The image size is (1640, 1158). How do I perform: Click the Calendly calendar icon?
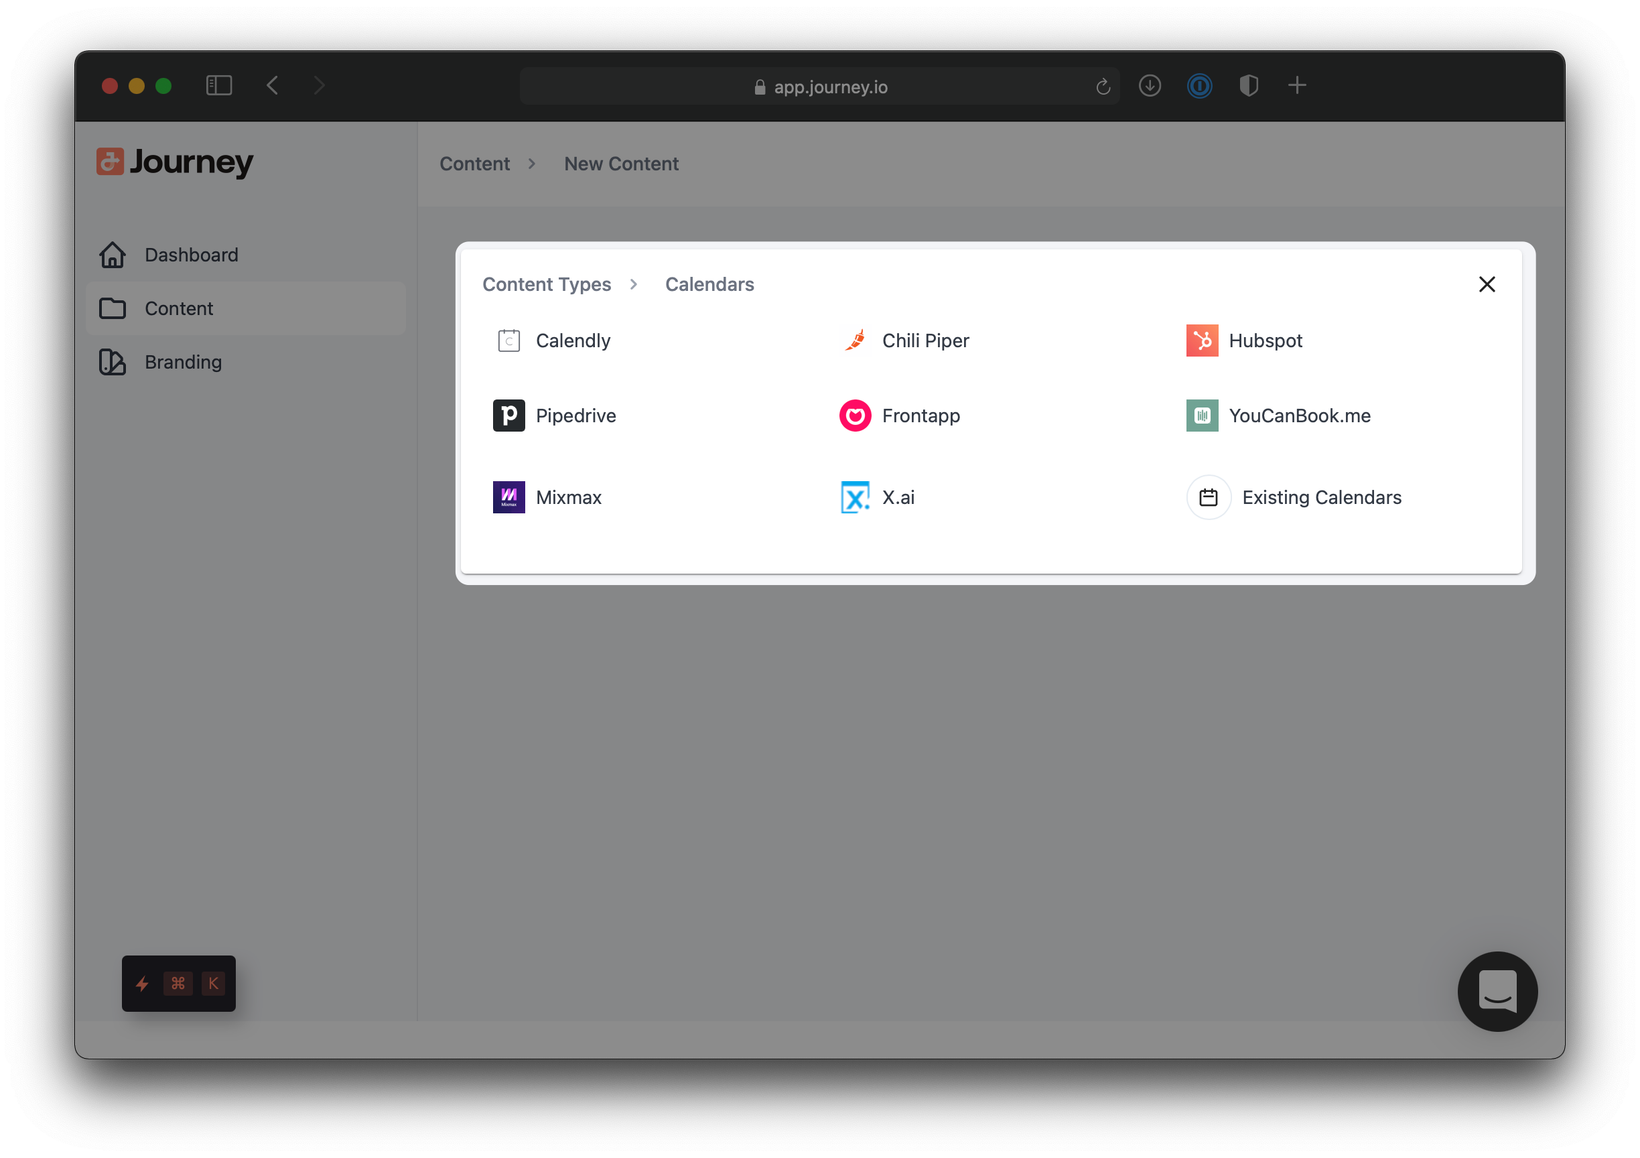[x=509, y=341]
